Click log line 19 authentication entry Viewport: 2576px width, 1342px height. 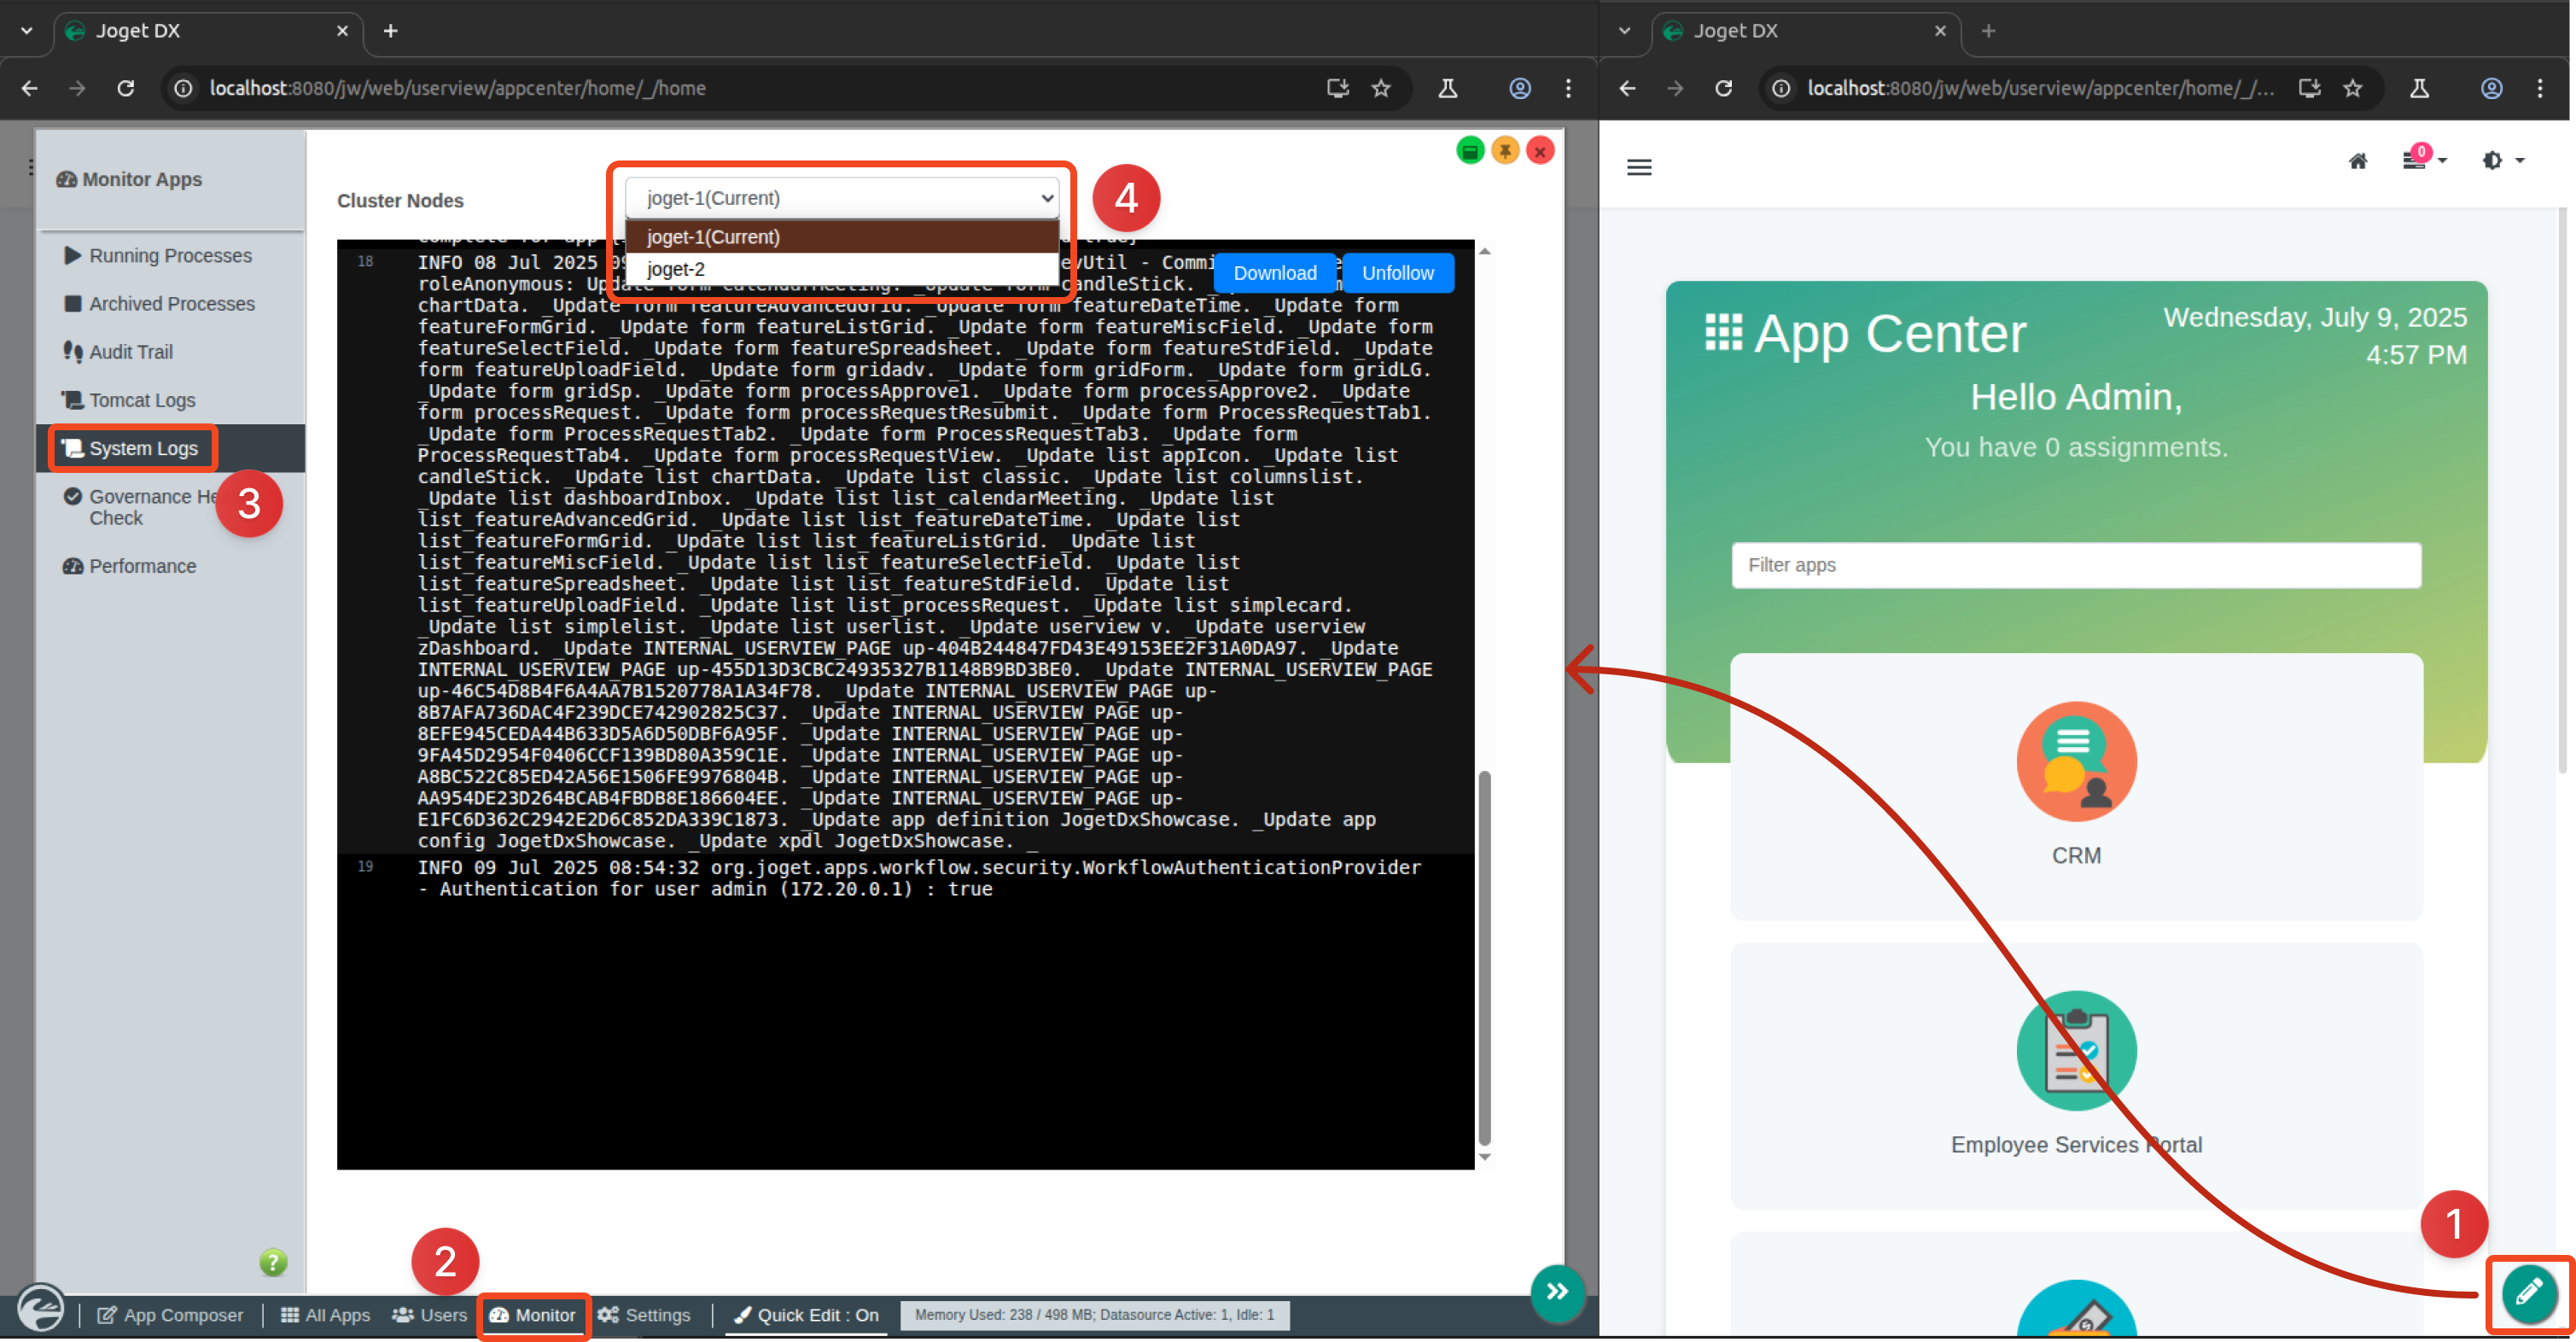(918, 878)
